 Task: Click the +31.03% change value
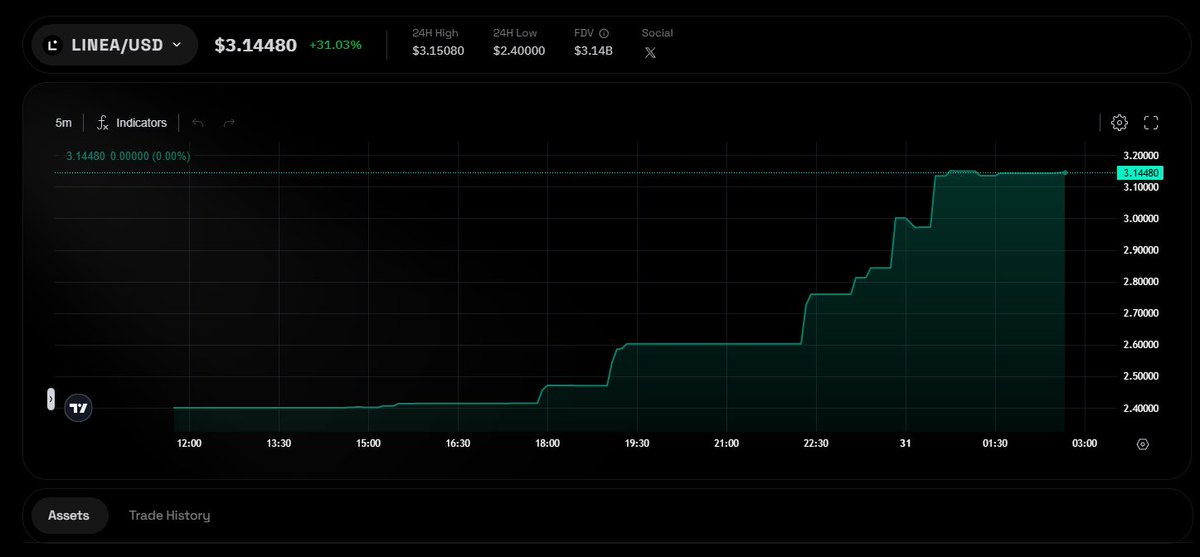pos(336,45)
